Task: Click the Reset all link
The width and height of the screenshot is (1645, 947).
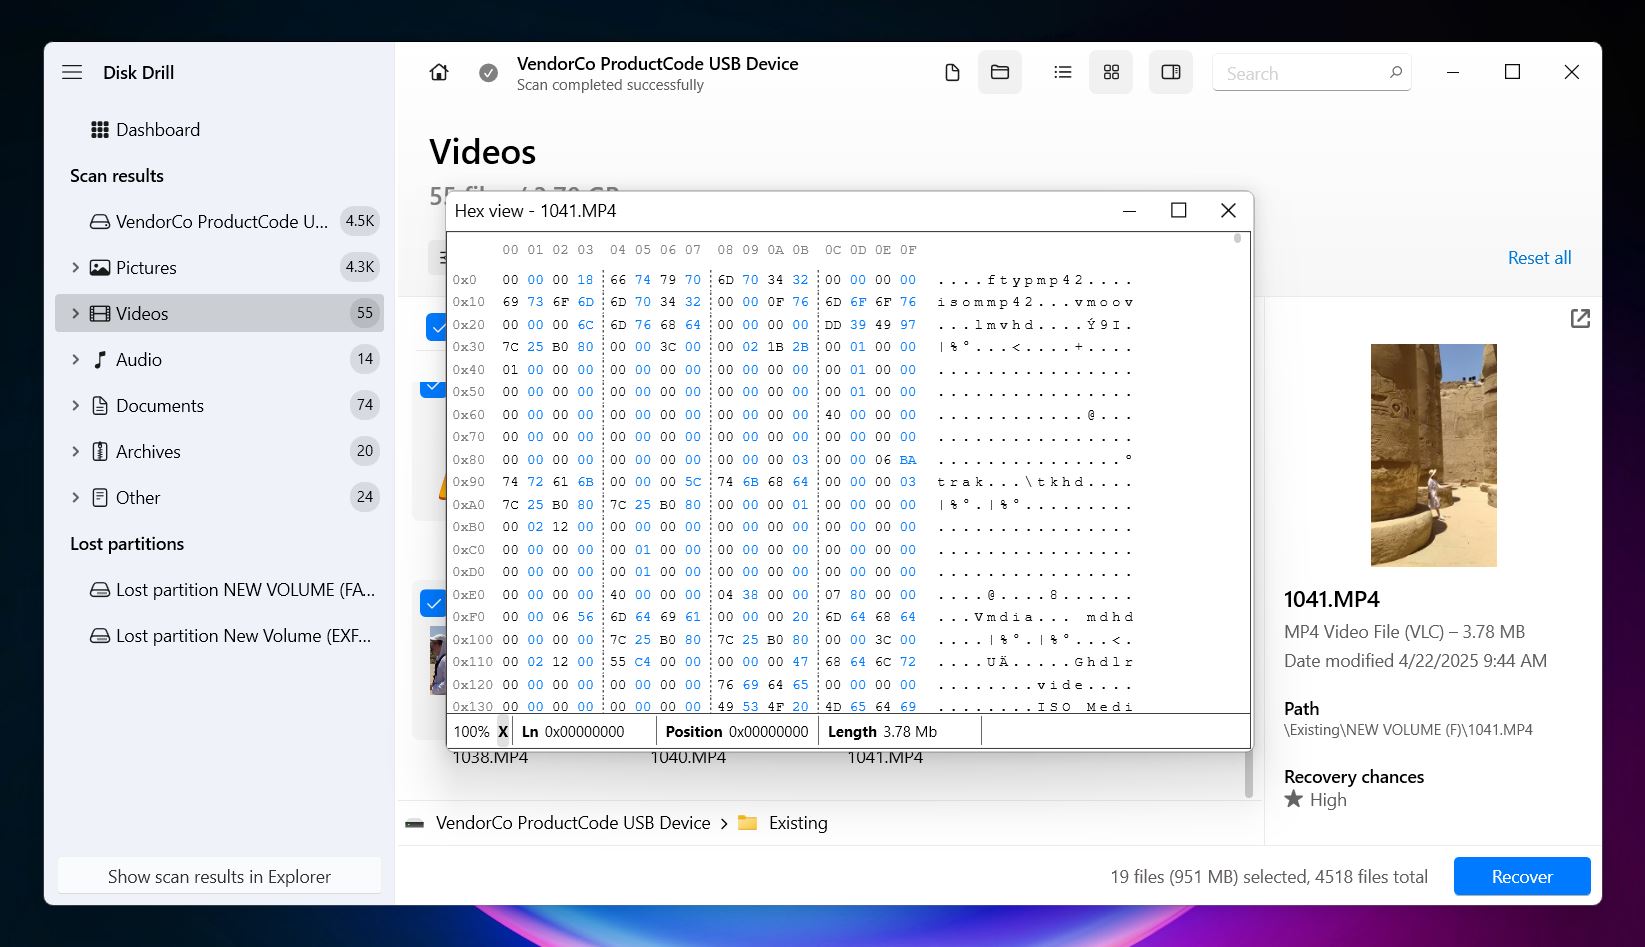Action: (x=1539, y=258)
